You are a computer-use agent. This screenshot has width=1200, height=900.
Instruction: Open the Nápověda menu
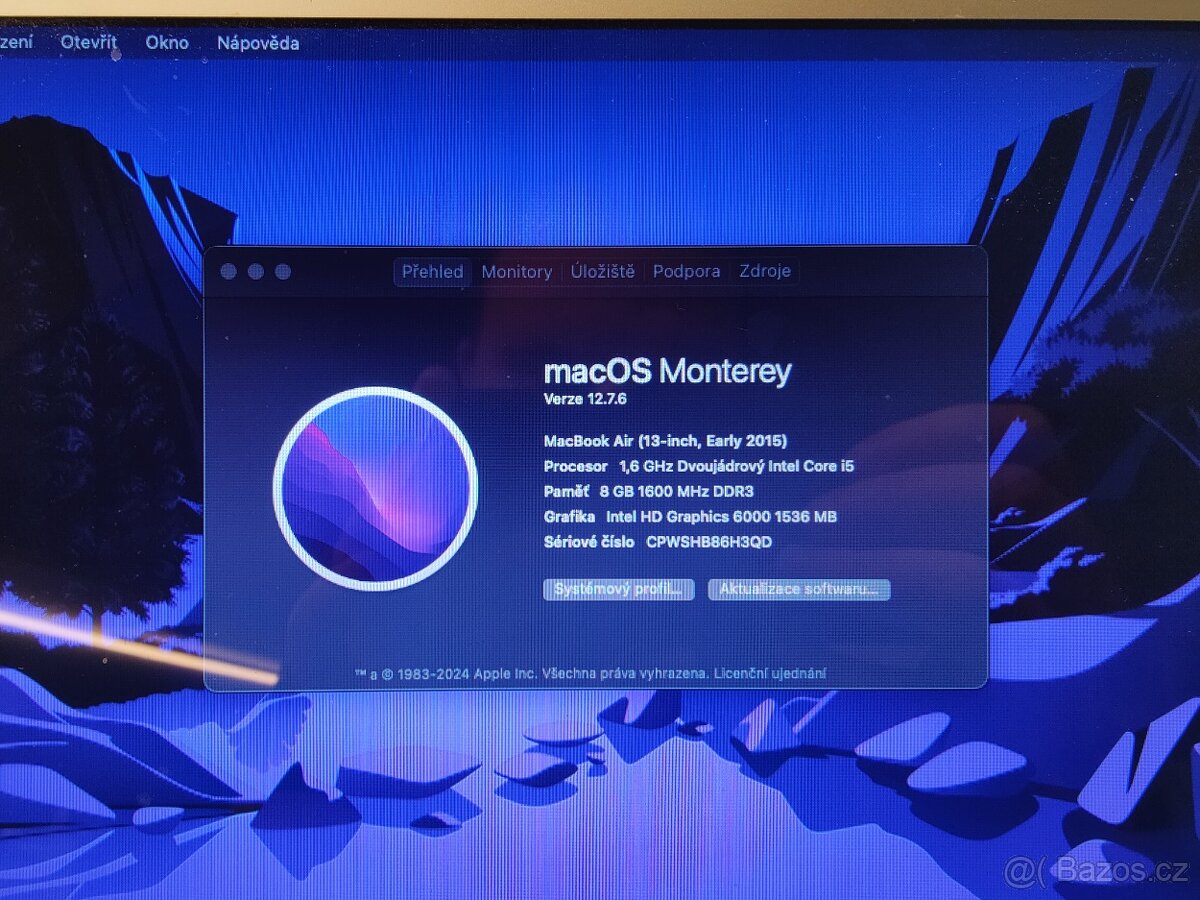click(x=258, y=43)
